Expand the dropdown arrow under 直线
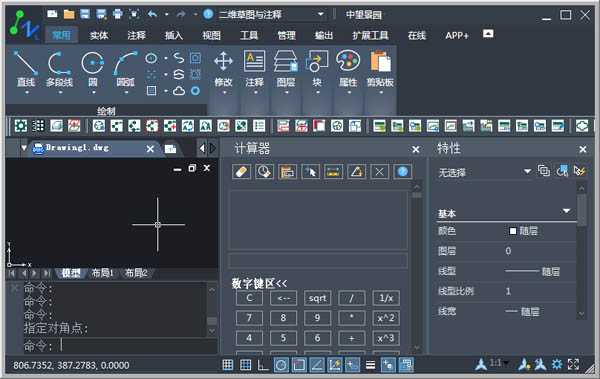This screenshot has width=600, height=379. [x=27, y=93]
